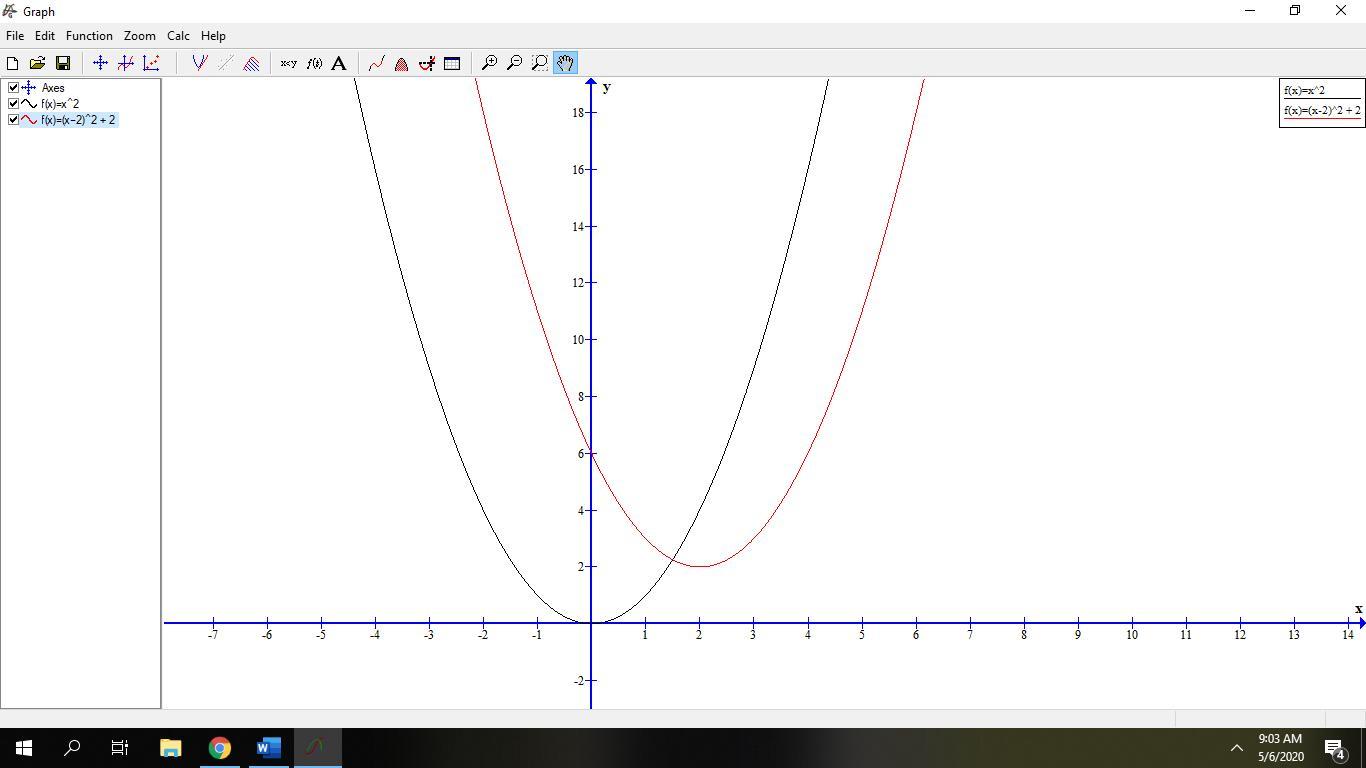Image resolution: width=1366 pixels, height=768 pixels.
Task: Click the evaluate function icon
Action: coord(427,63)
